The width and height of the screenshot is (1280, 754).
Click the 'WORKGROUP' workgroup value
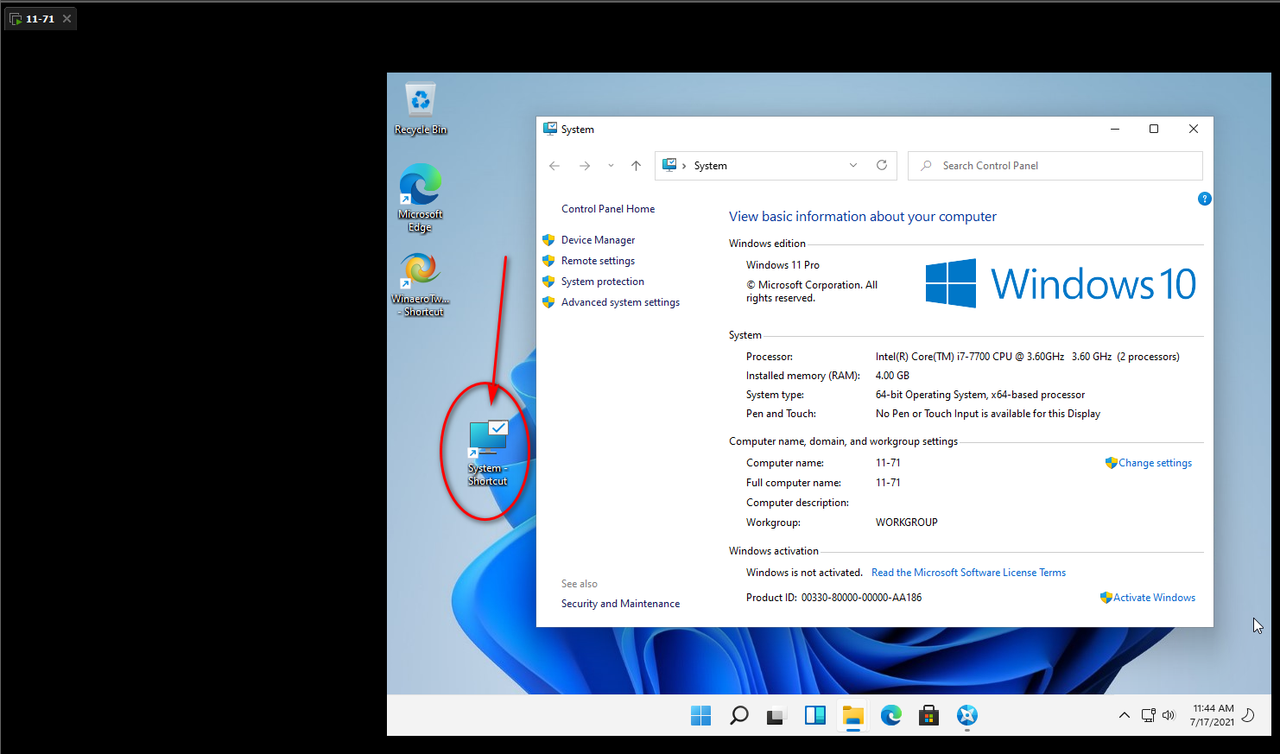(906, 522)
